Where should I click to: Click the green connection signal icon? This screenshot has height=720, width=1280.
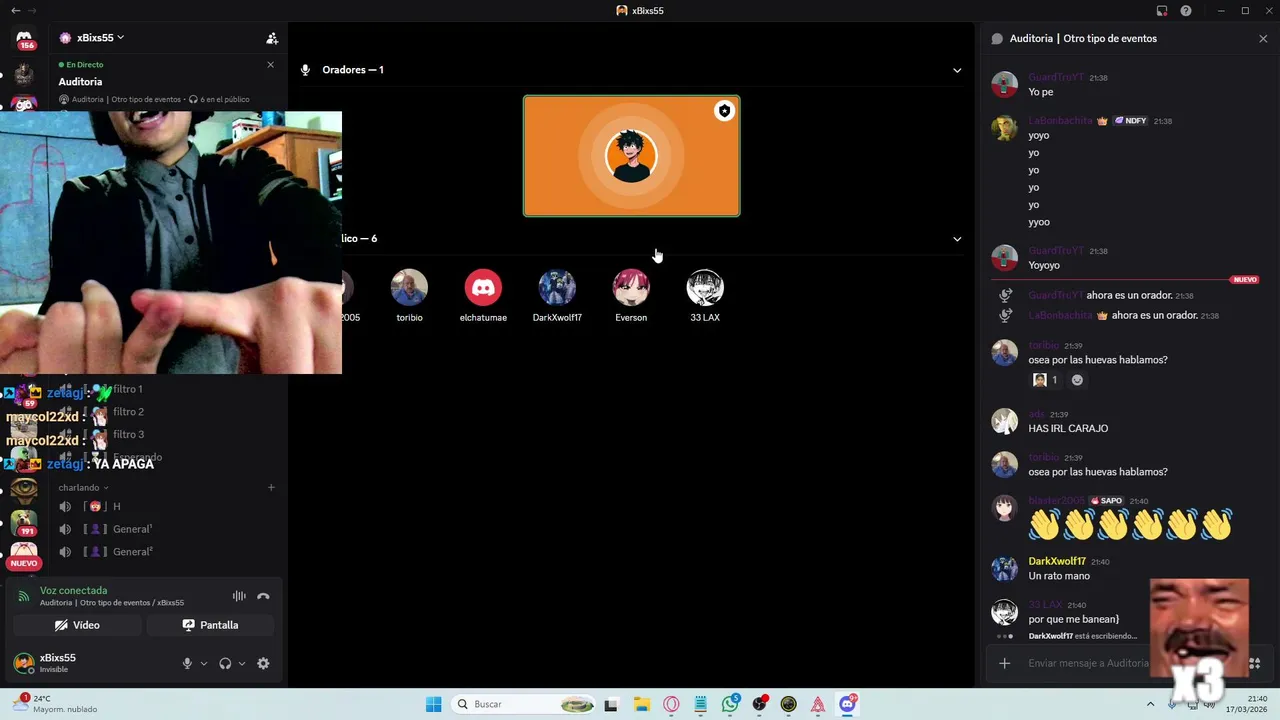pyautogui.click(x=24, y=597)
